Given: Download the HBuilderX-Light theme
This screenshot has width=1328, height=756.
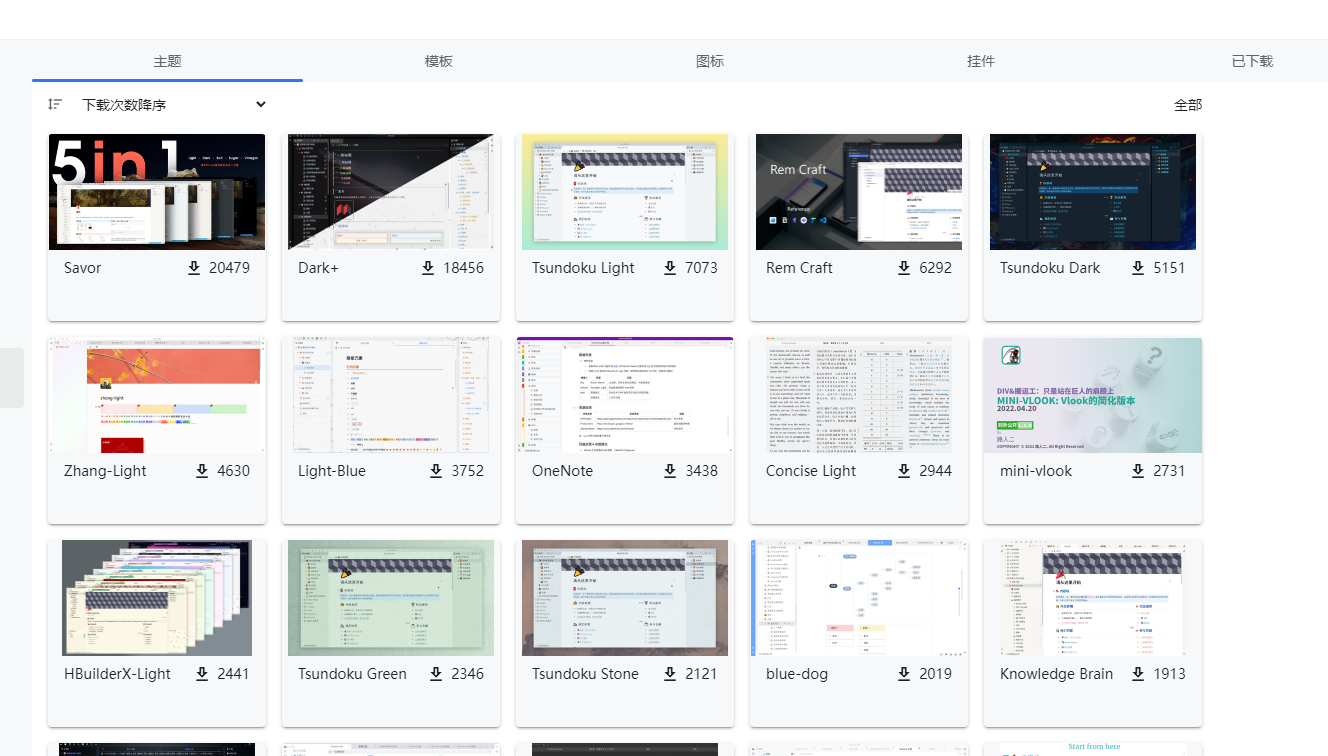Looking at the screenshot, I should click(x=202, y=674).
